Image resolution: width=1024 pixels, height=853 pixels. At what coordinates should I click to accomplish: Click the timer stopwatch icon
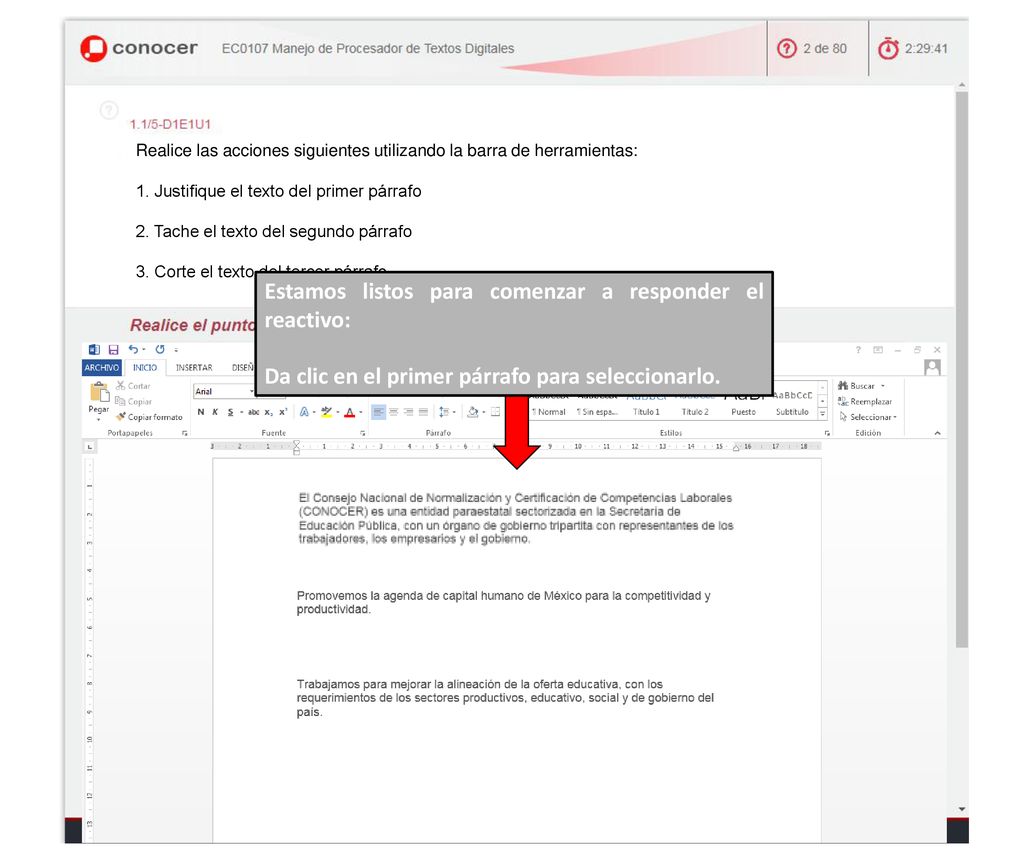[888, 48]
